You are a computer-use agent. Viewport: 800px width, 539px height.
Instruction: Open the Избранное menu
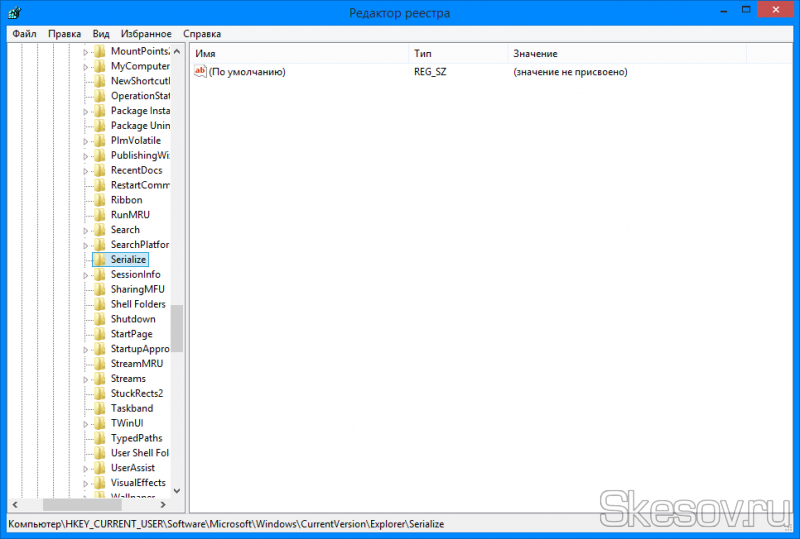(146, 33)
